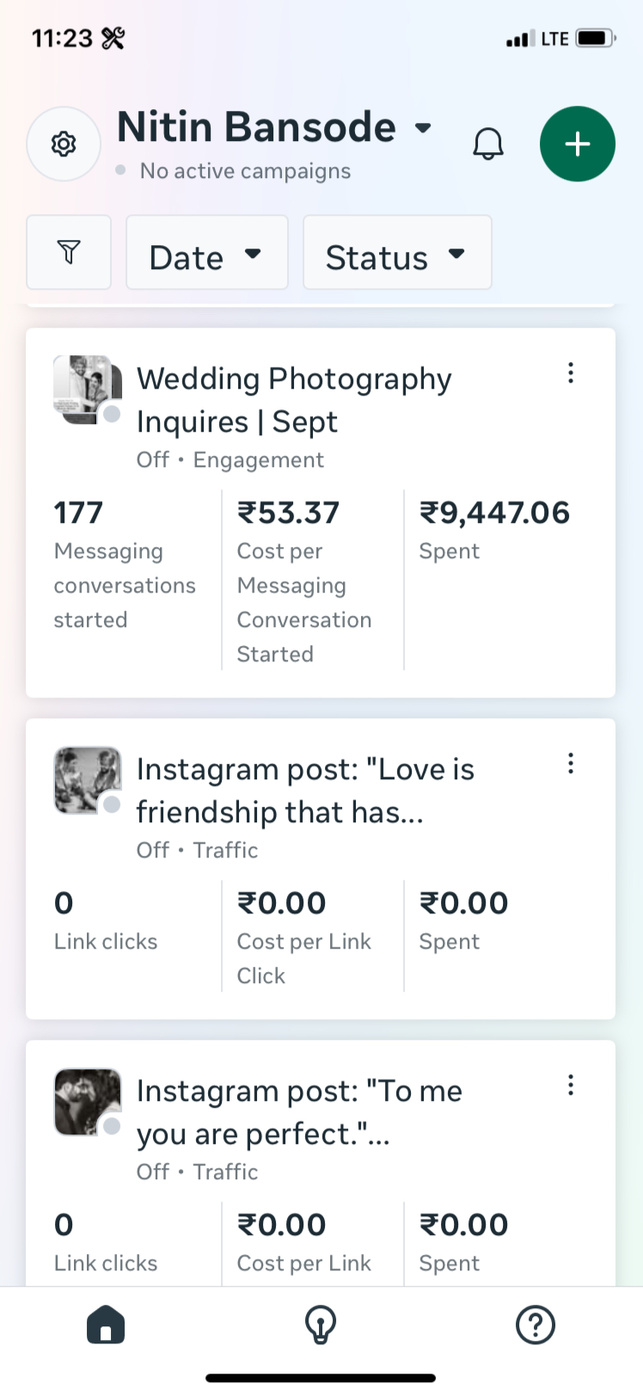Expand the Date dropdown filter
Image resolution: width=643 pixels, height=1396 pixels.
(206, 254)
